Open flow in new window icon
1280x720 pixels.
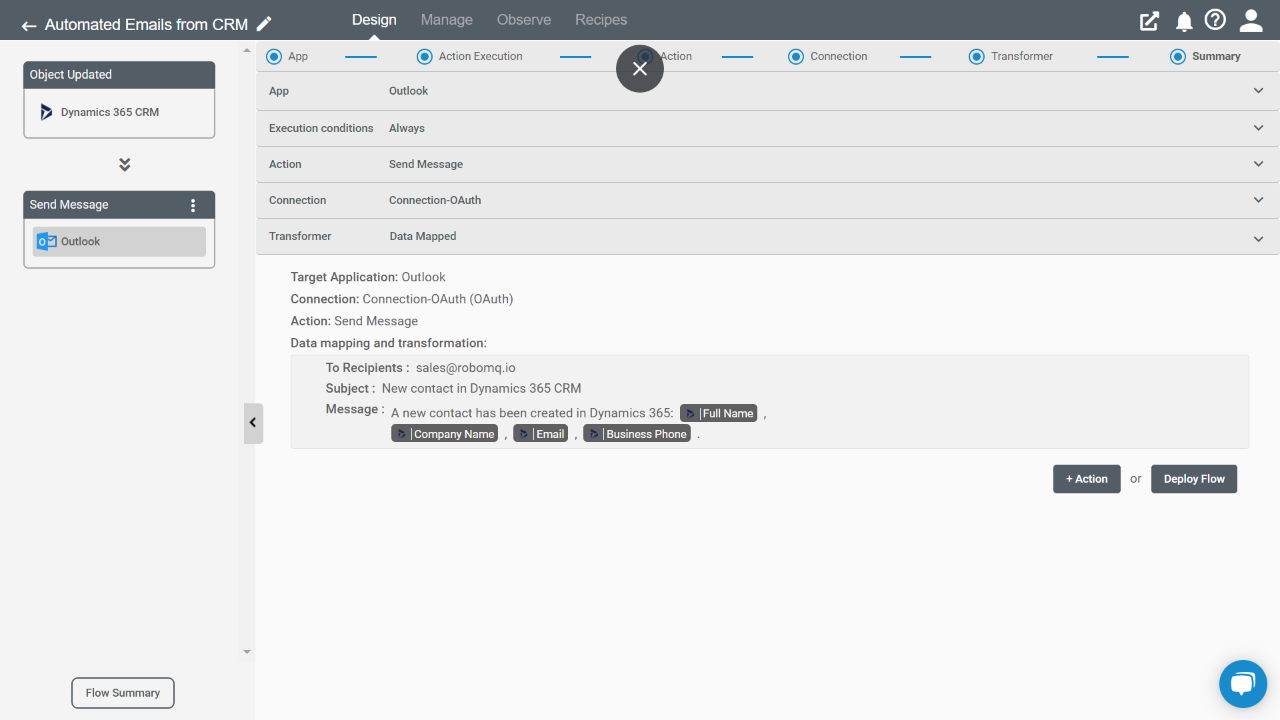pos(1150,21)
